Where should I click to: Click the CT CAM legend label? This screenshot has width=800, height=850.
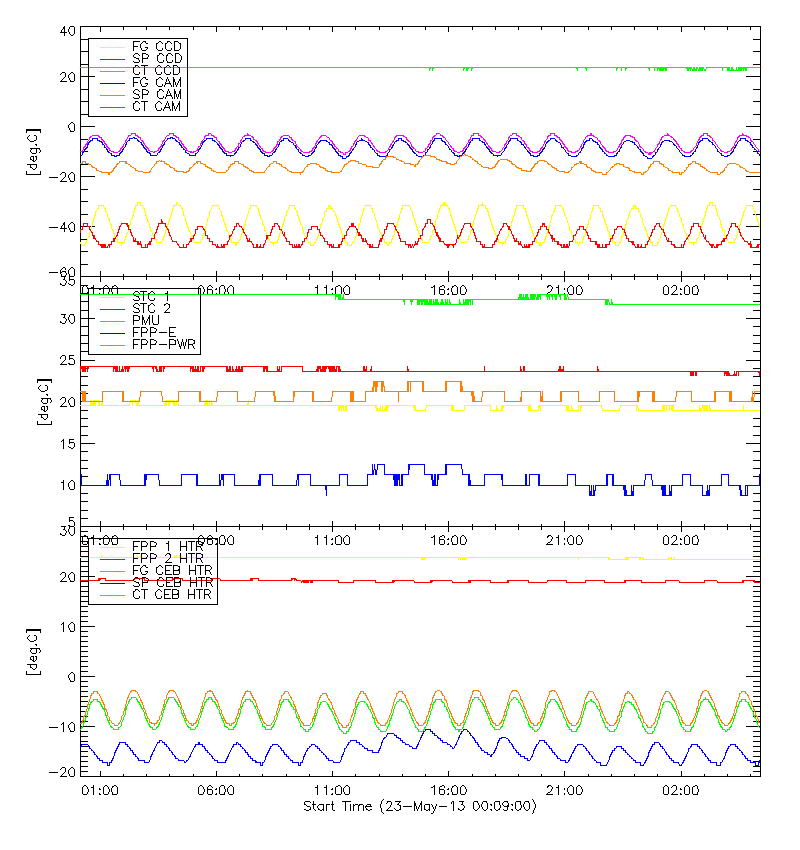(156, 106)
